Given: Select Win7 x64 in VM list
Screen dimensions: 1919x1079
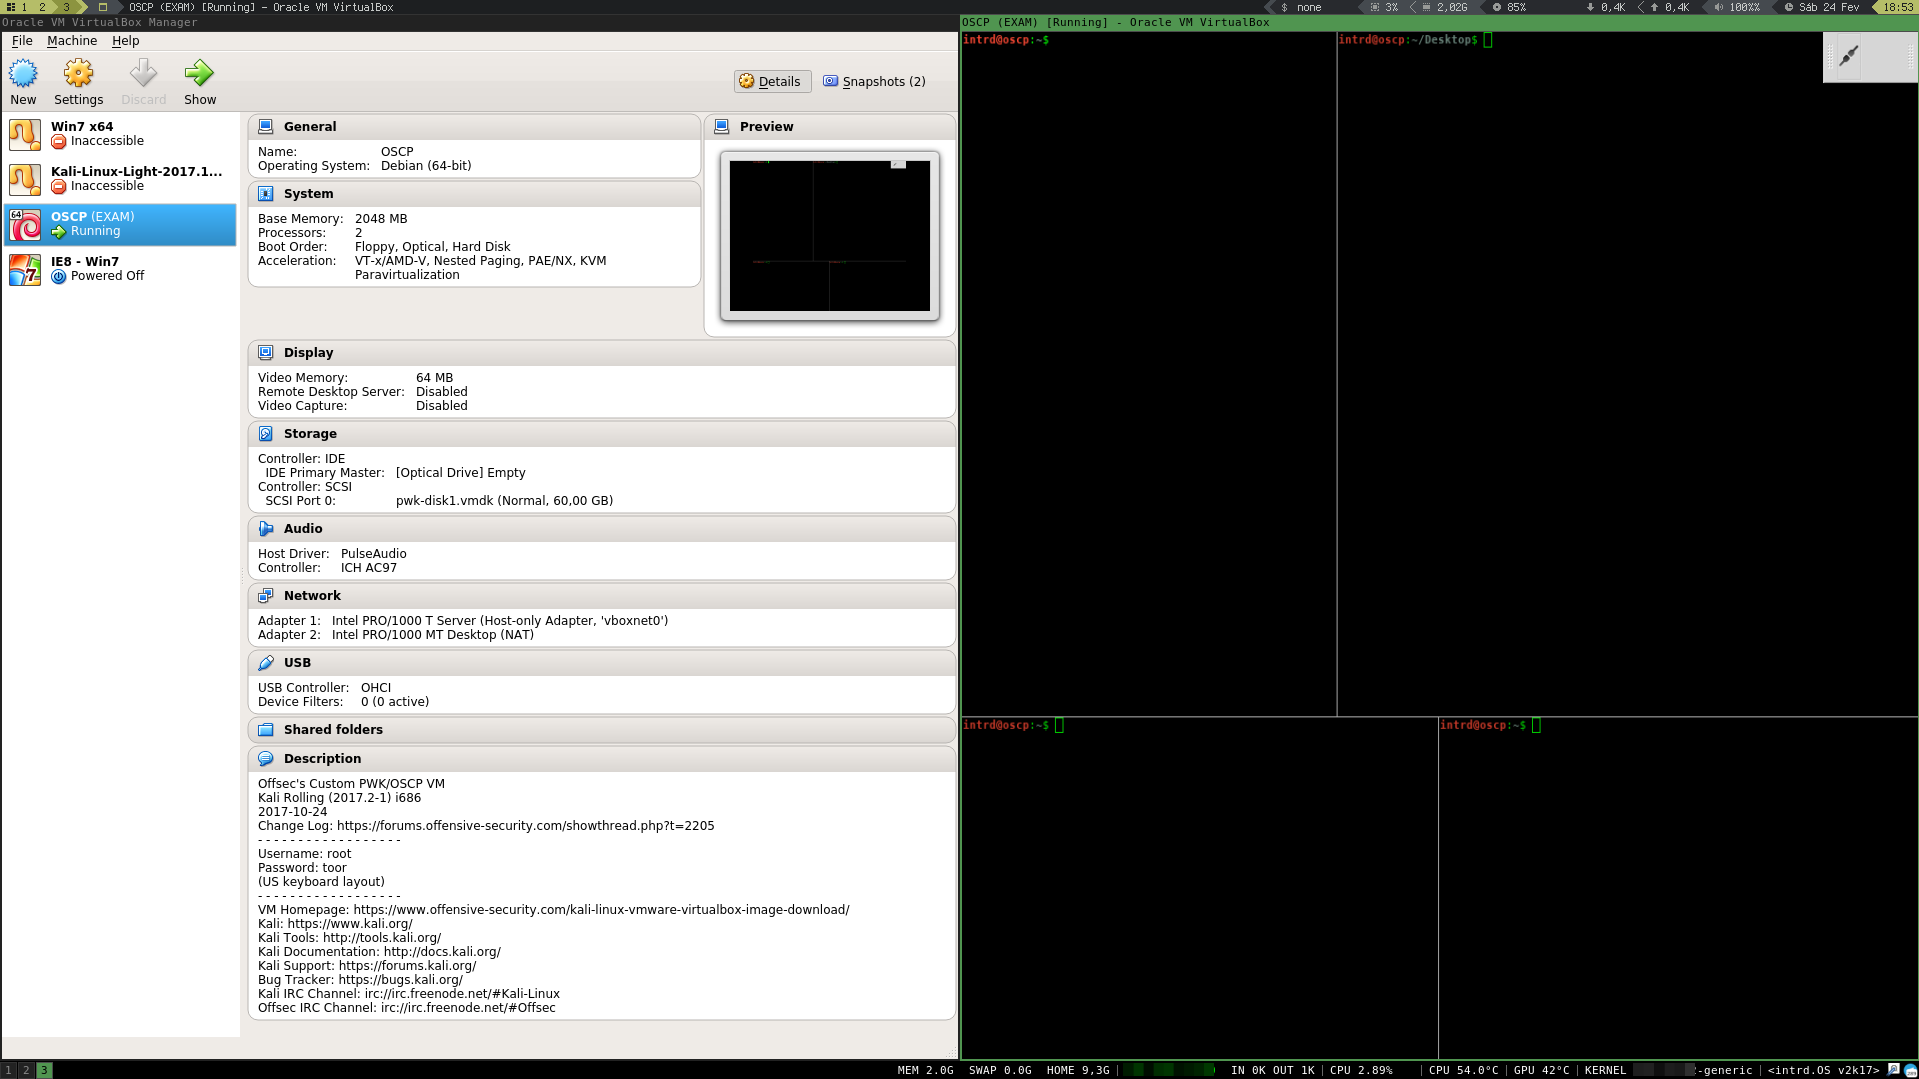Looking at the screenshot, I should click(120, 134).
